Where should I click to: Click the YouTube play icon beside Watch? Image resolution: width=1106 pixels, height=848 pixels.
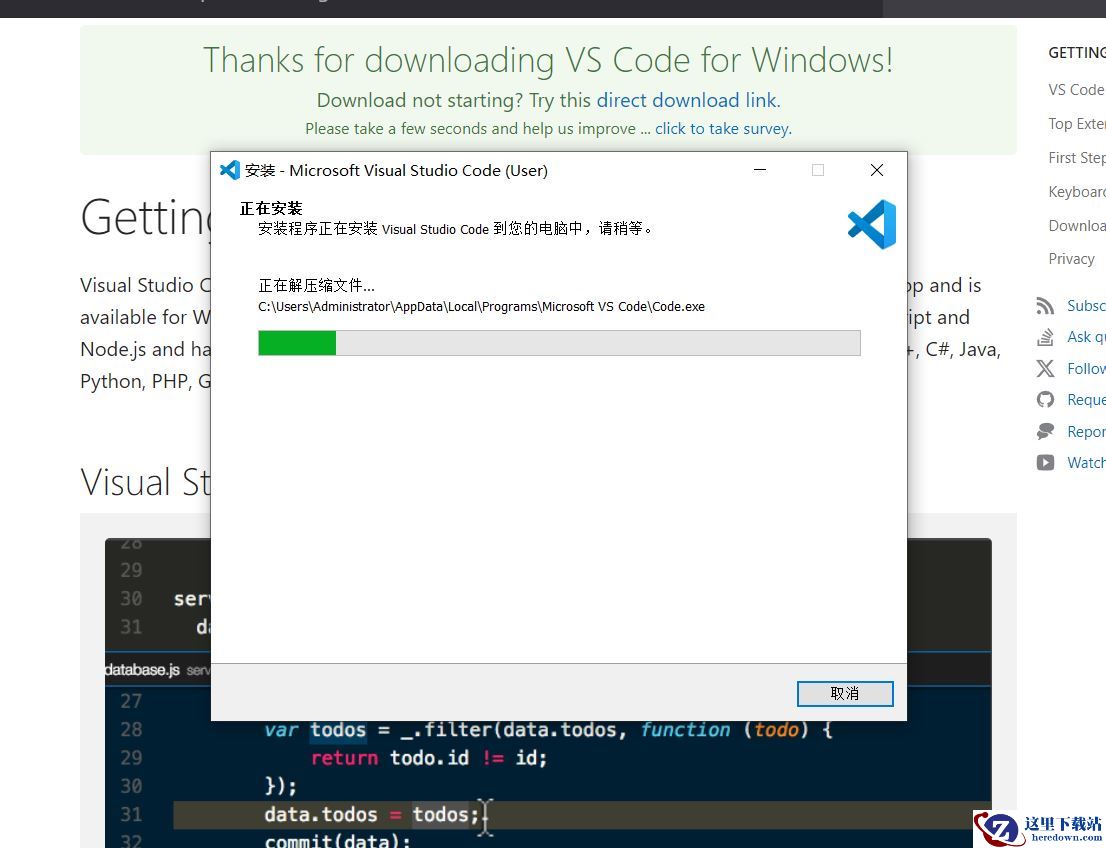[1045, 463]
